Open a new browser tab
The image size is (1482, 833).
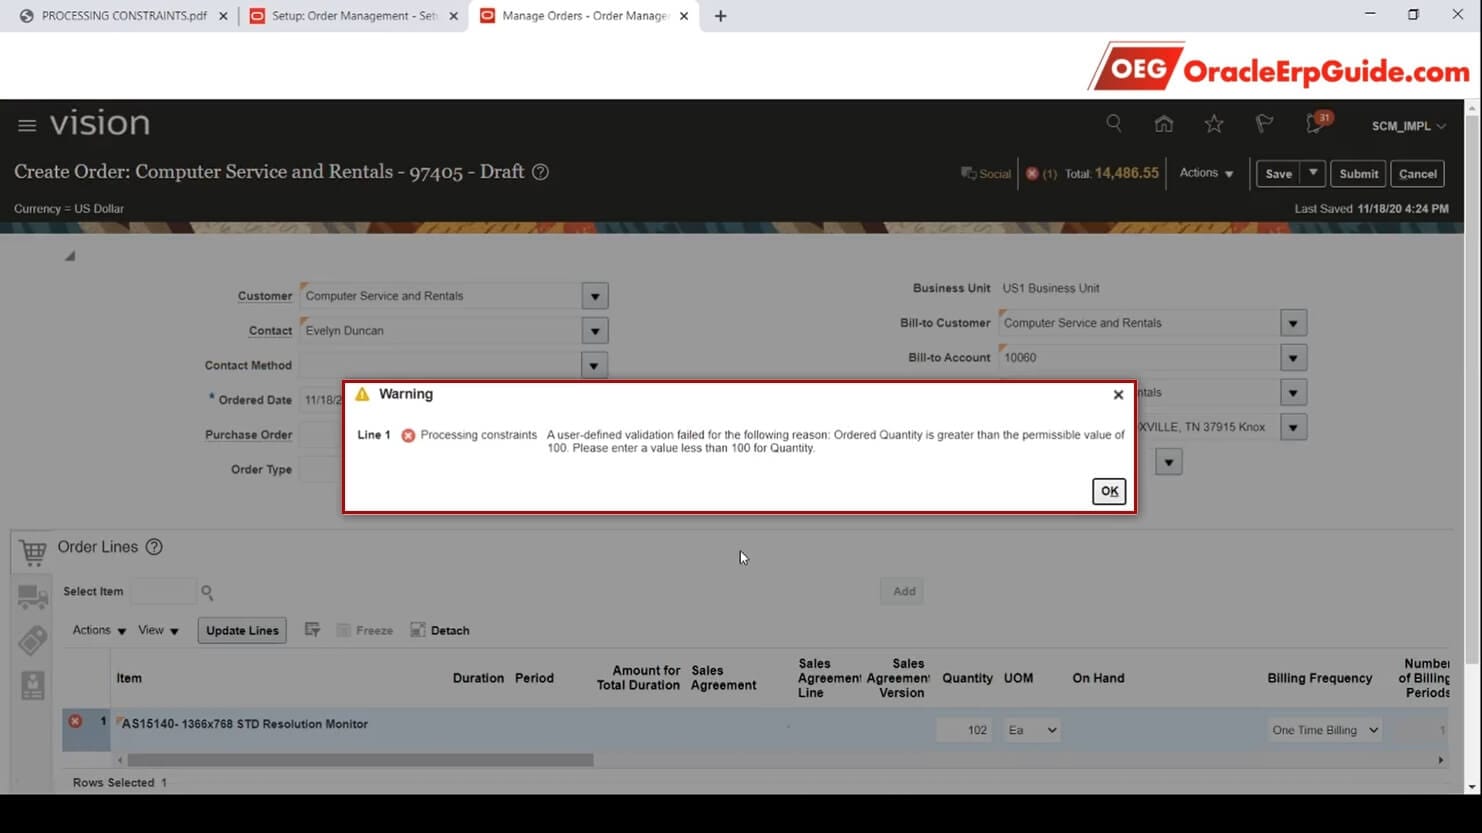720,16
